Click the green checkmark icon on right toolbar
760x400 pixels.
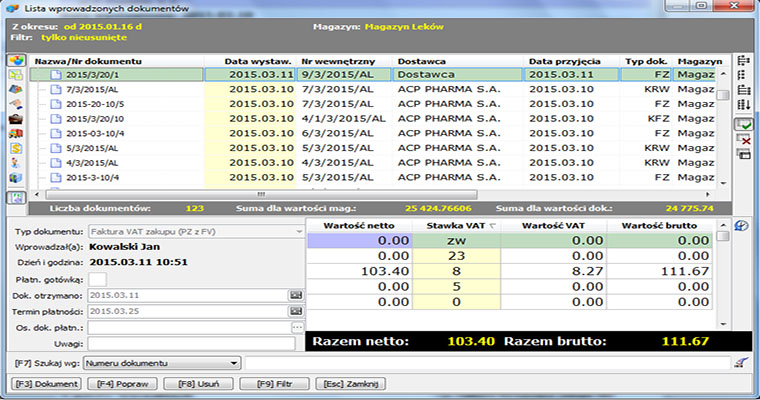[x=744, y=125]
